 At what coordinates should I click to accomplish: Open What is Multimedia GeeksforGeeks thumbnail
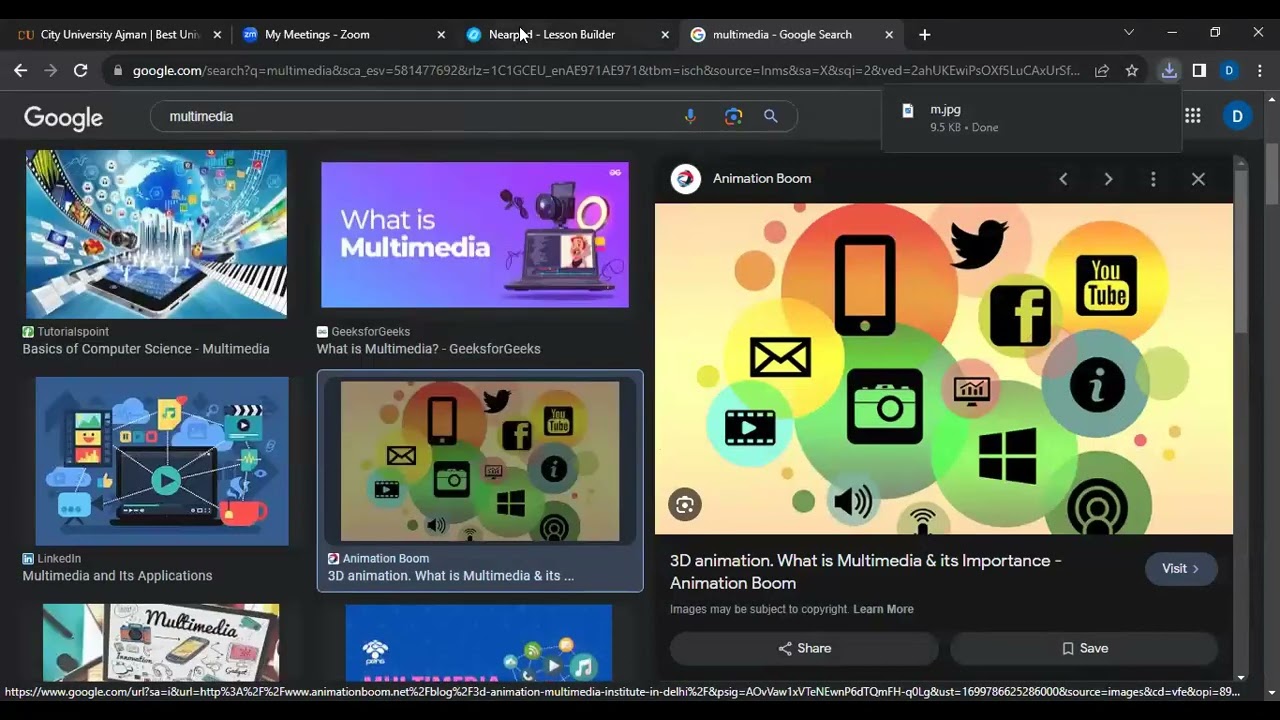pyautogui.click(x=475, y=235)
